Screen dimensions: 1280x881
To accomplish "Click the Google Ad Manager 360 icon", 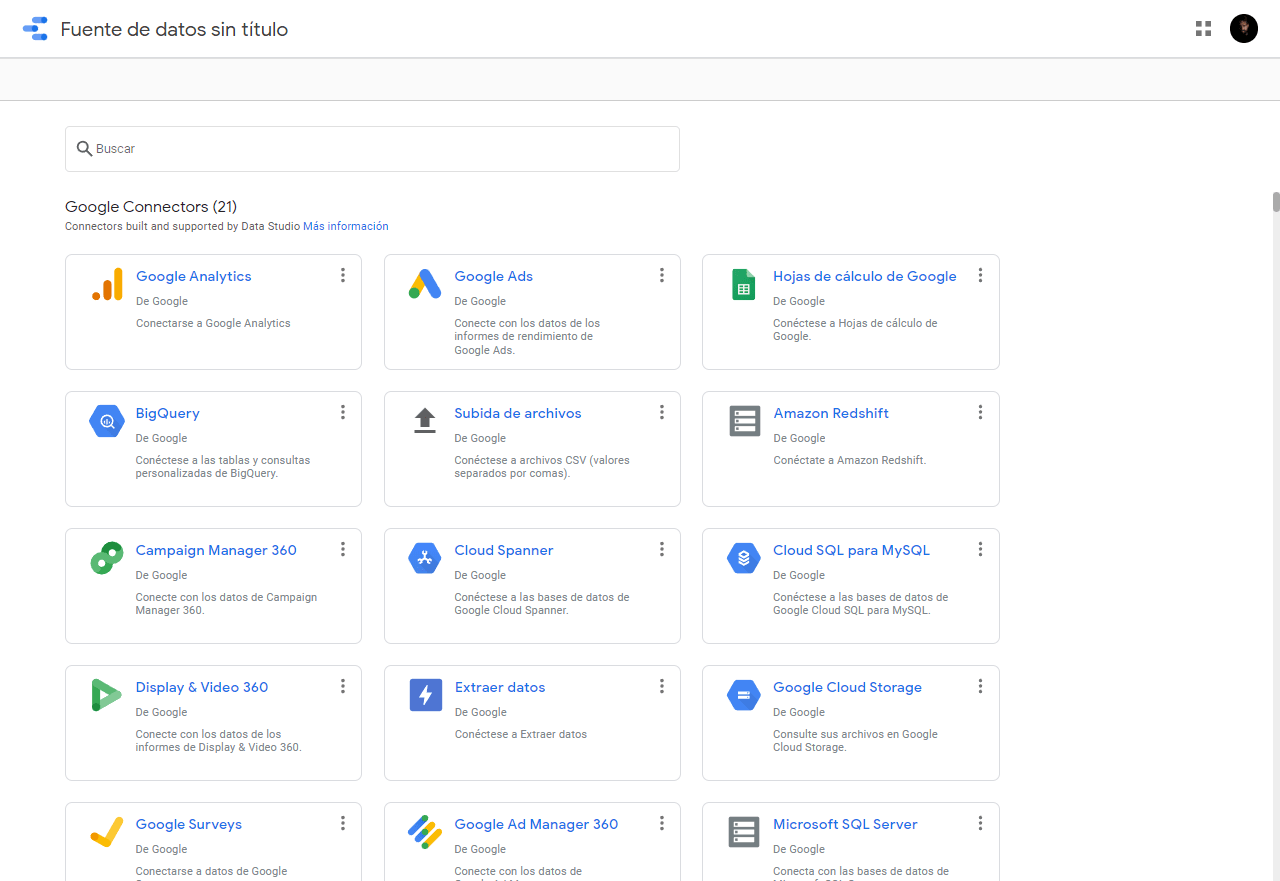I will 425,832.
